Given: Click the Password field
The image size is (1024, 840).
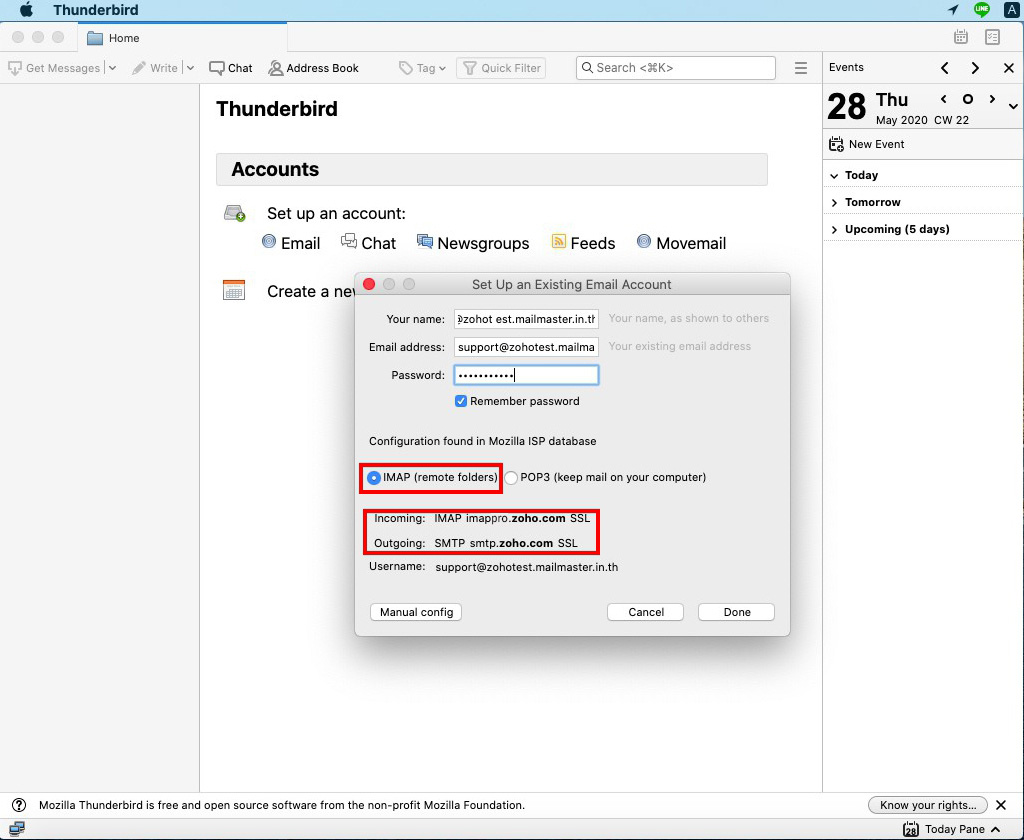Looking at the screenshot, I should 526,375.
